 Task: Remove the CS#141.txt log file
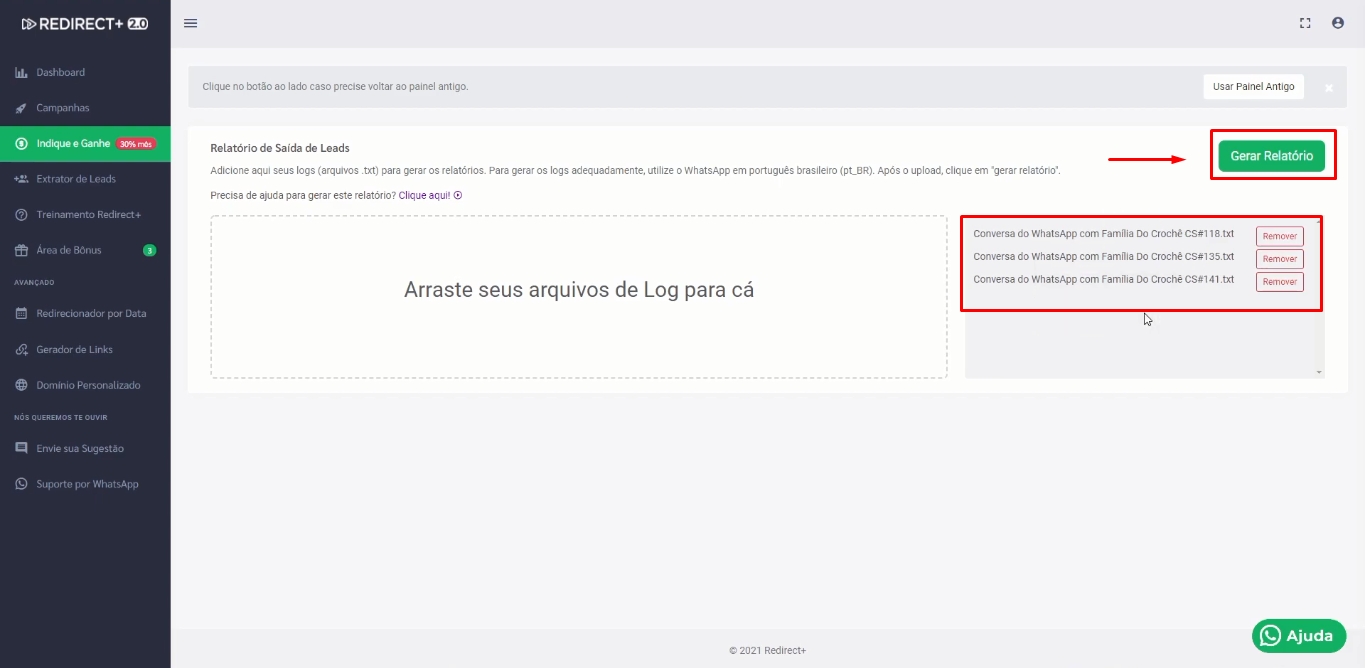(1279, 282)
